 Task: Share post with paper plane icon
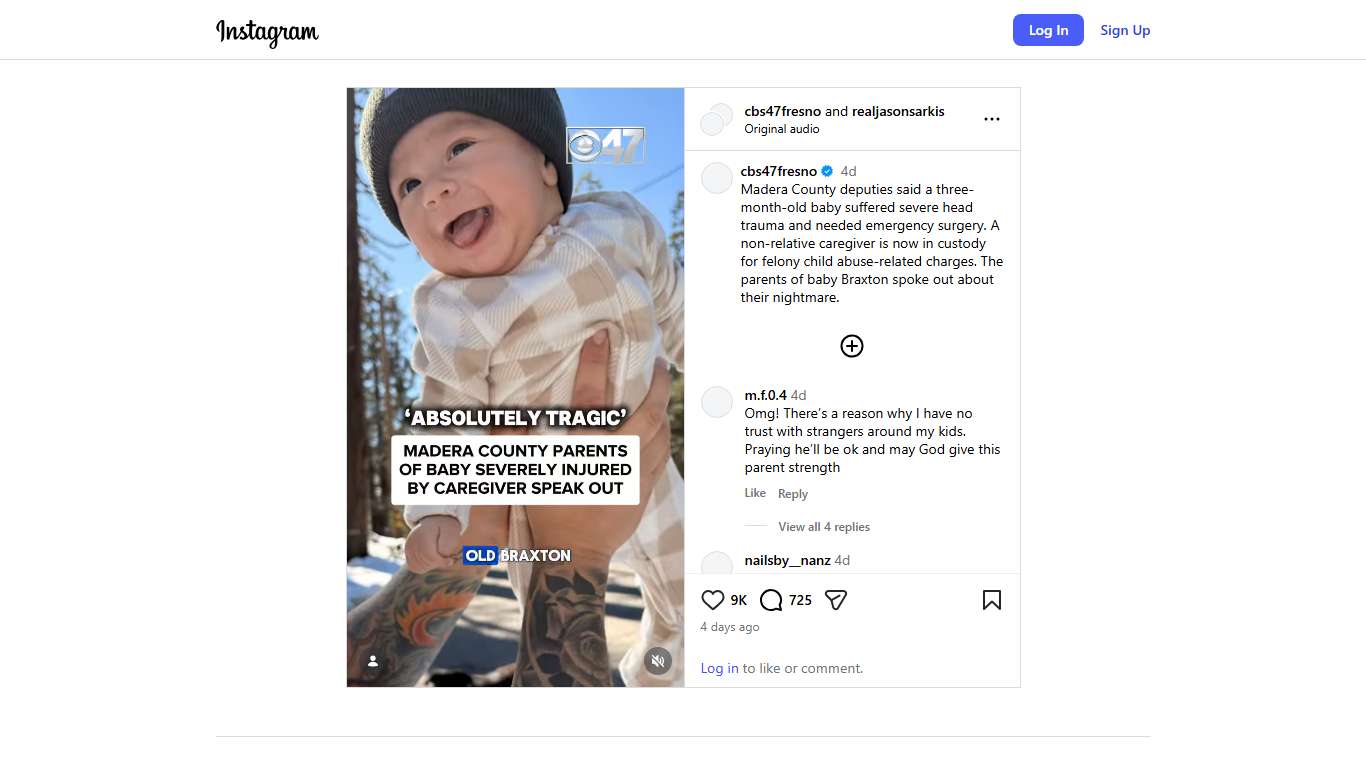click(836, 600)
